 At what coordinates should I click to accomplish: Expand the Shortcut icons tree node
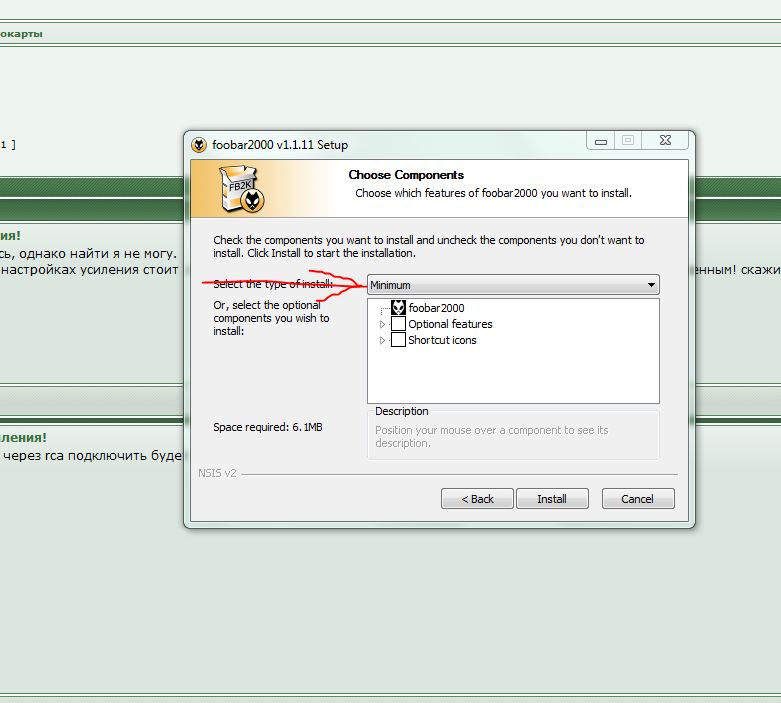pyautogui.click(x=382, y=340)
